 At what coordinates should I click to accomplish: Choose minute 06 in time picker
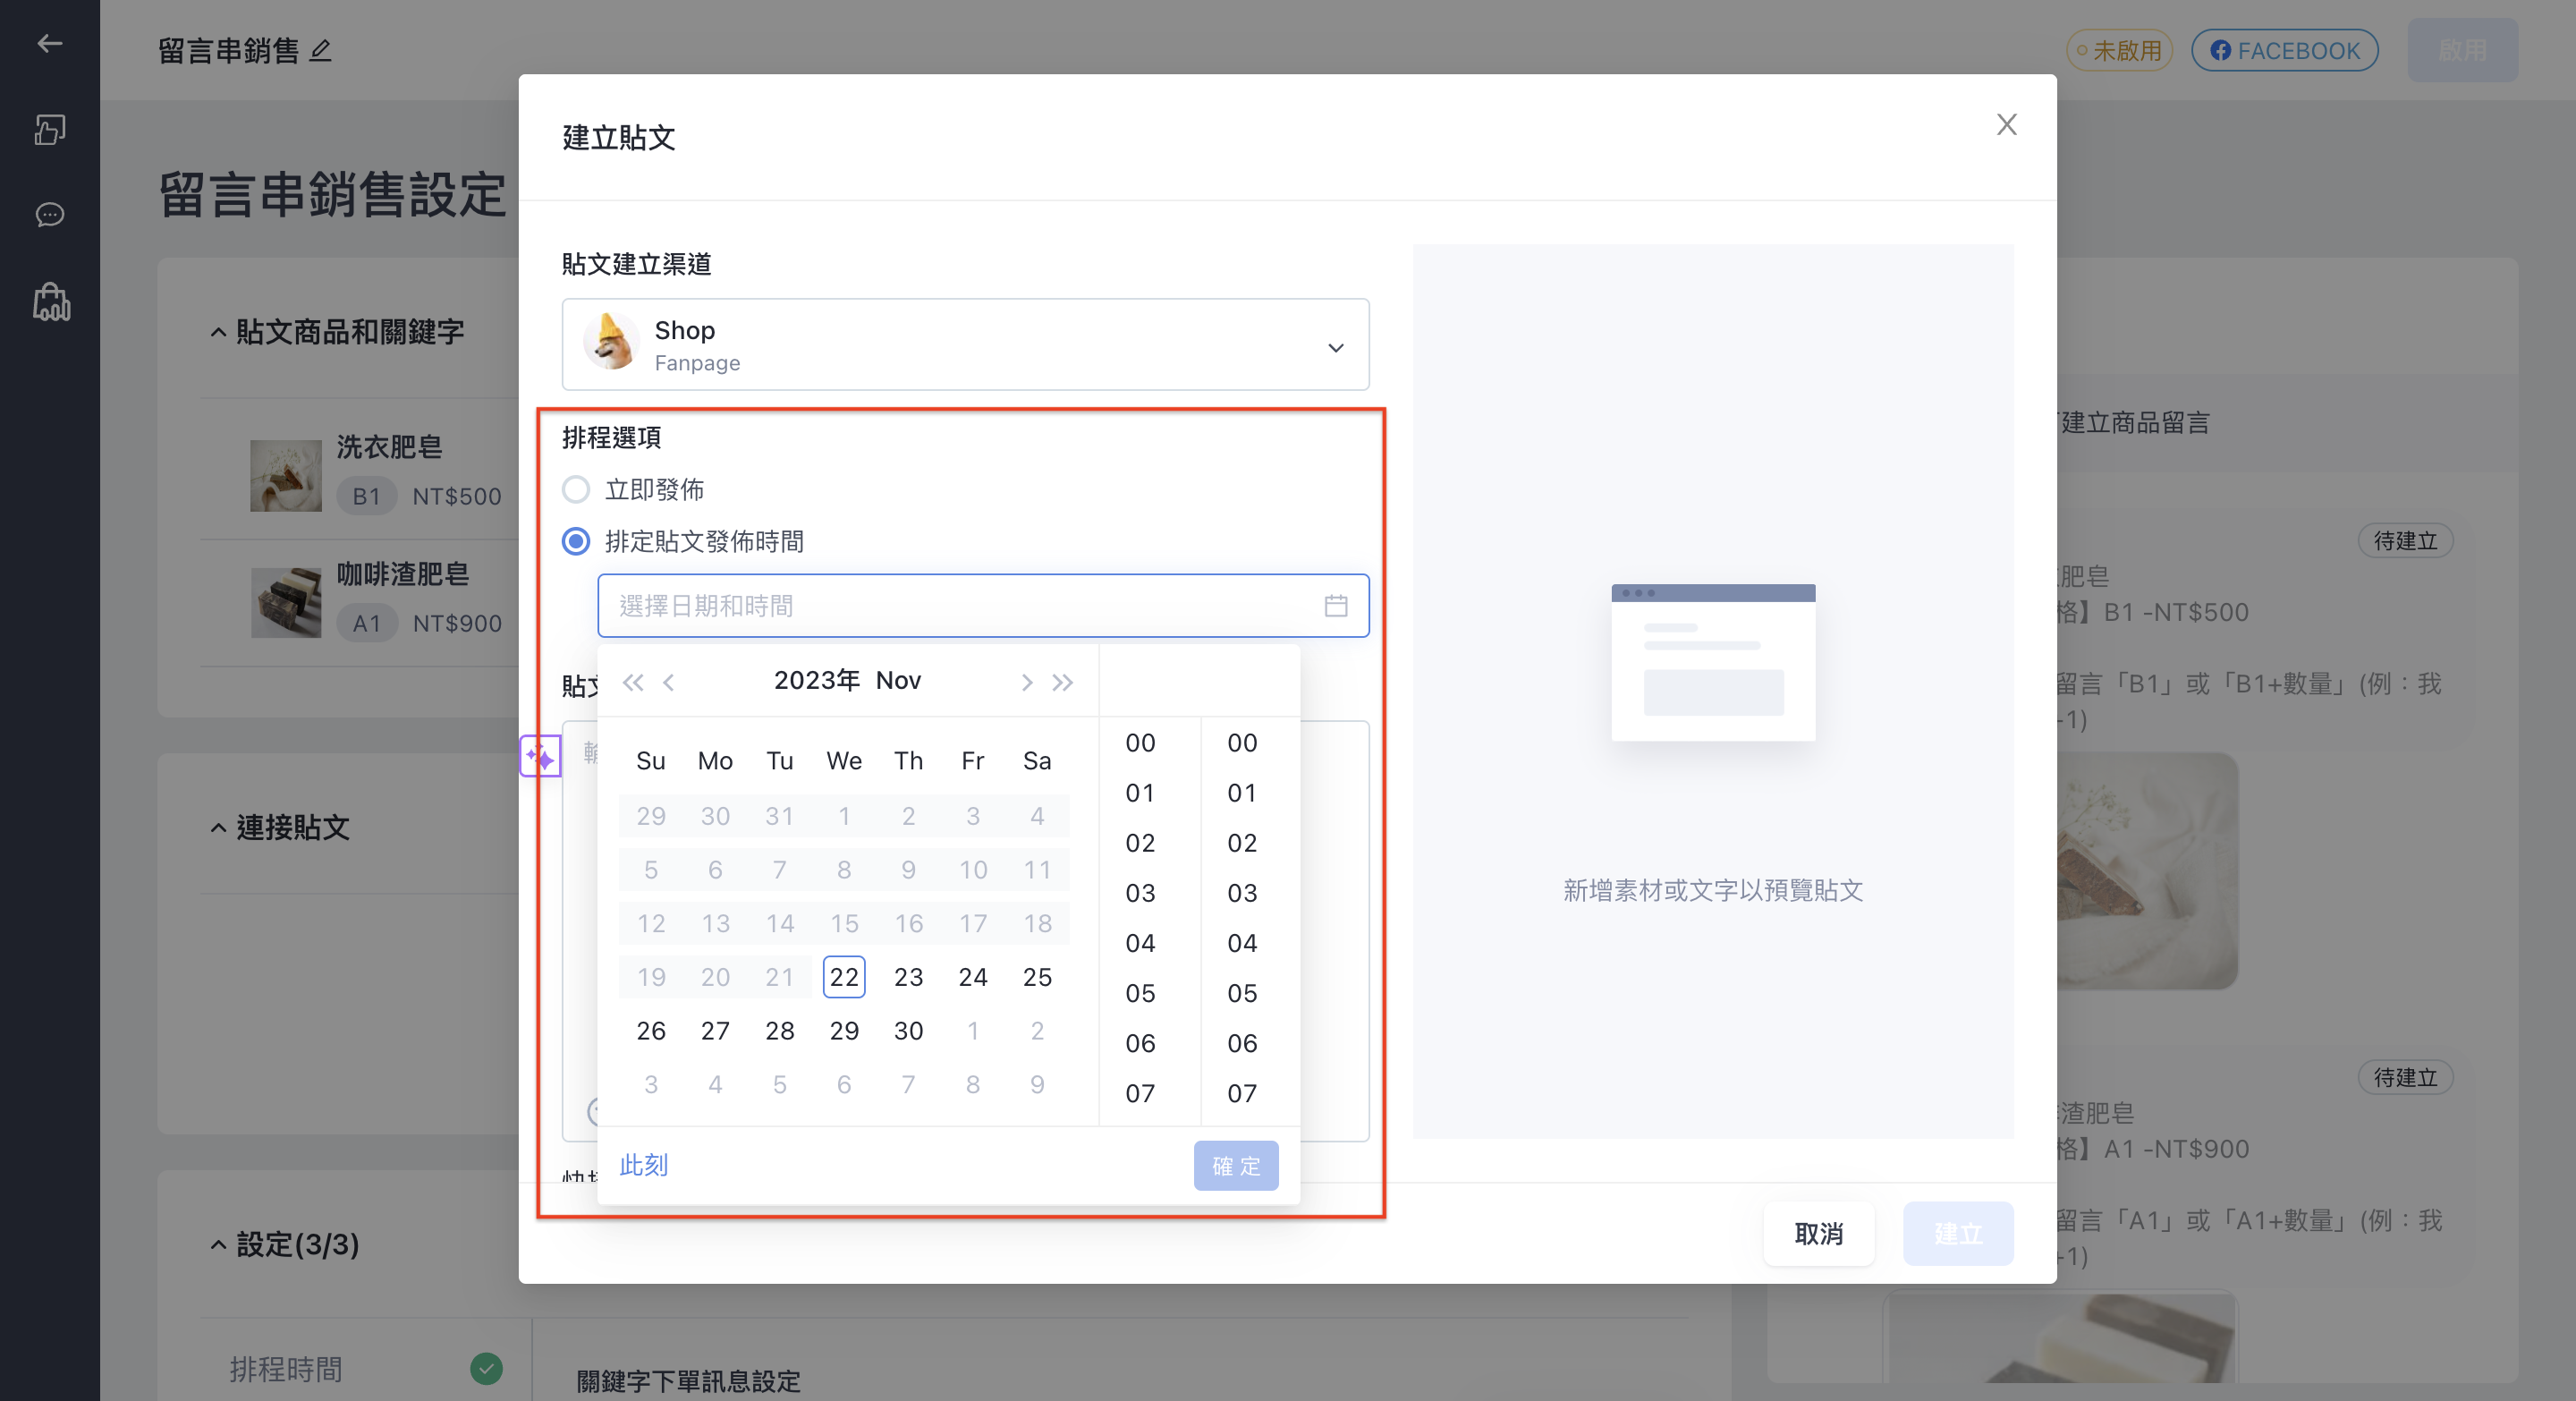point(1242,1043)
